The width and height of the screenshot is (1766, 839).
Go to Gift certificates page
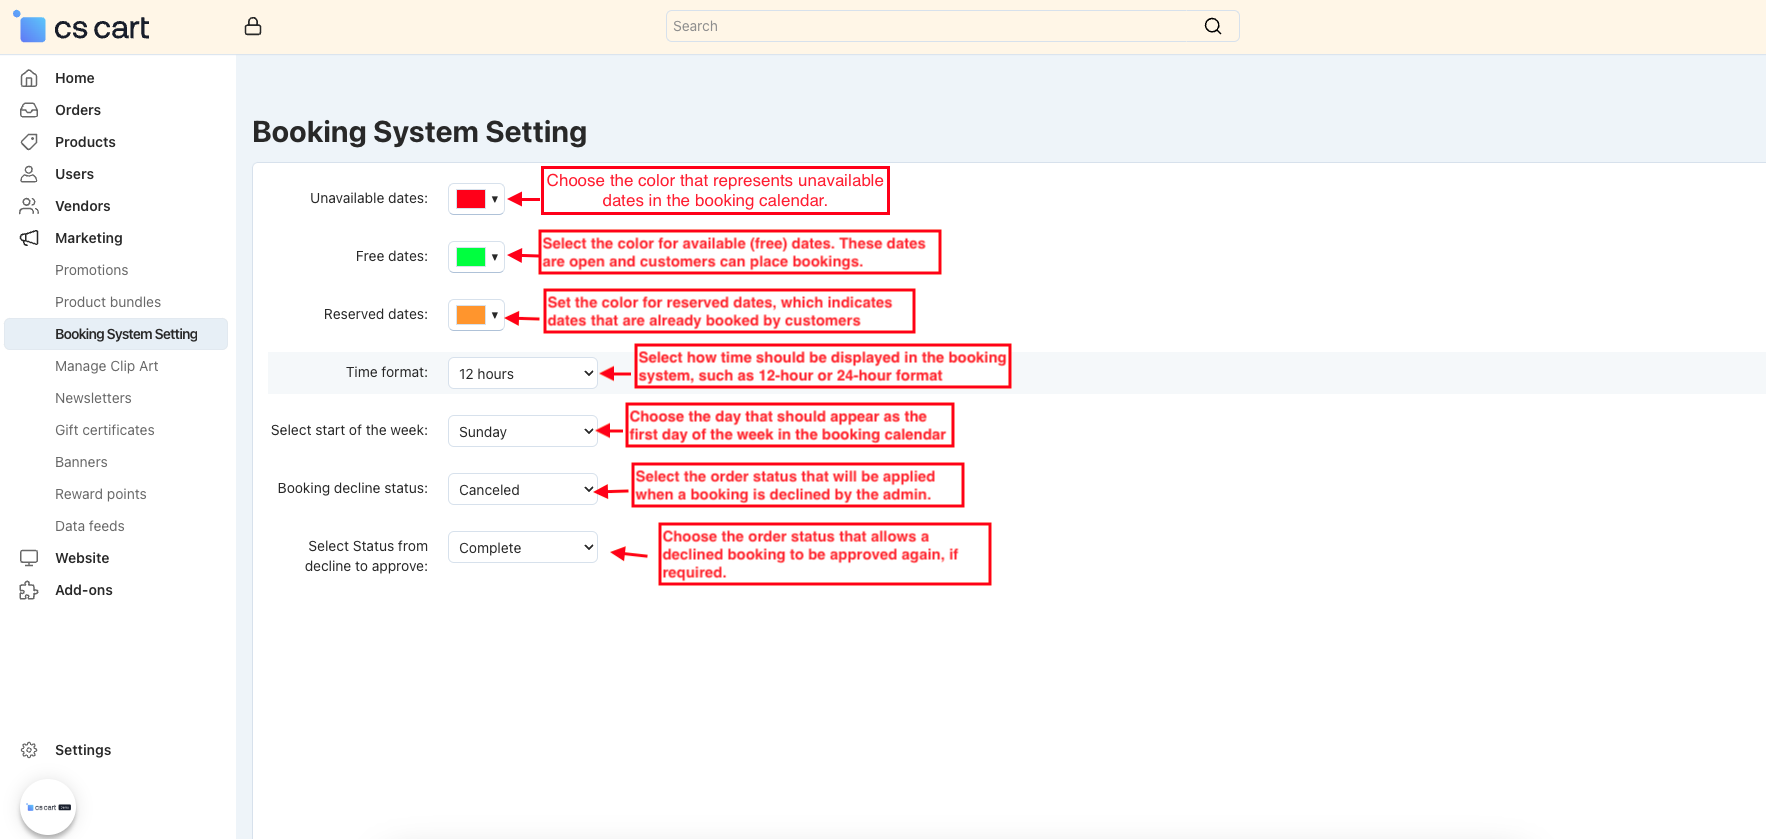pyautogui.click(x=104, y=430)
